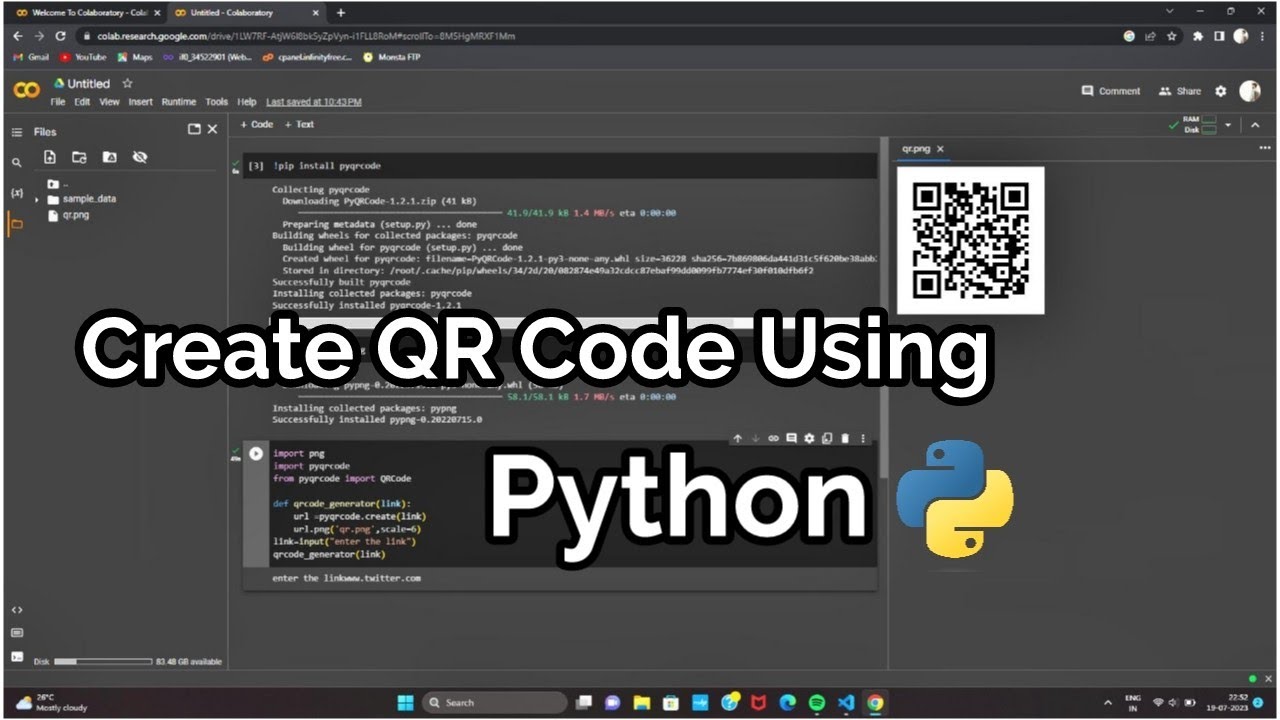Open the Command palette icon in sidebar
Screen dimensions: 1280x720
[x=17, y=633]
